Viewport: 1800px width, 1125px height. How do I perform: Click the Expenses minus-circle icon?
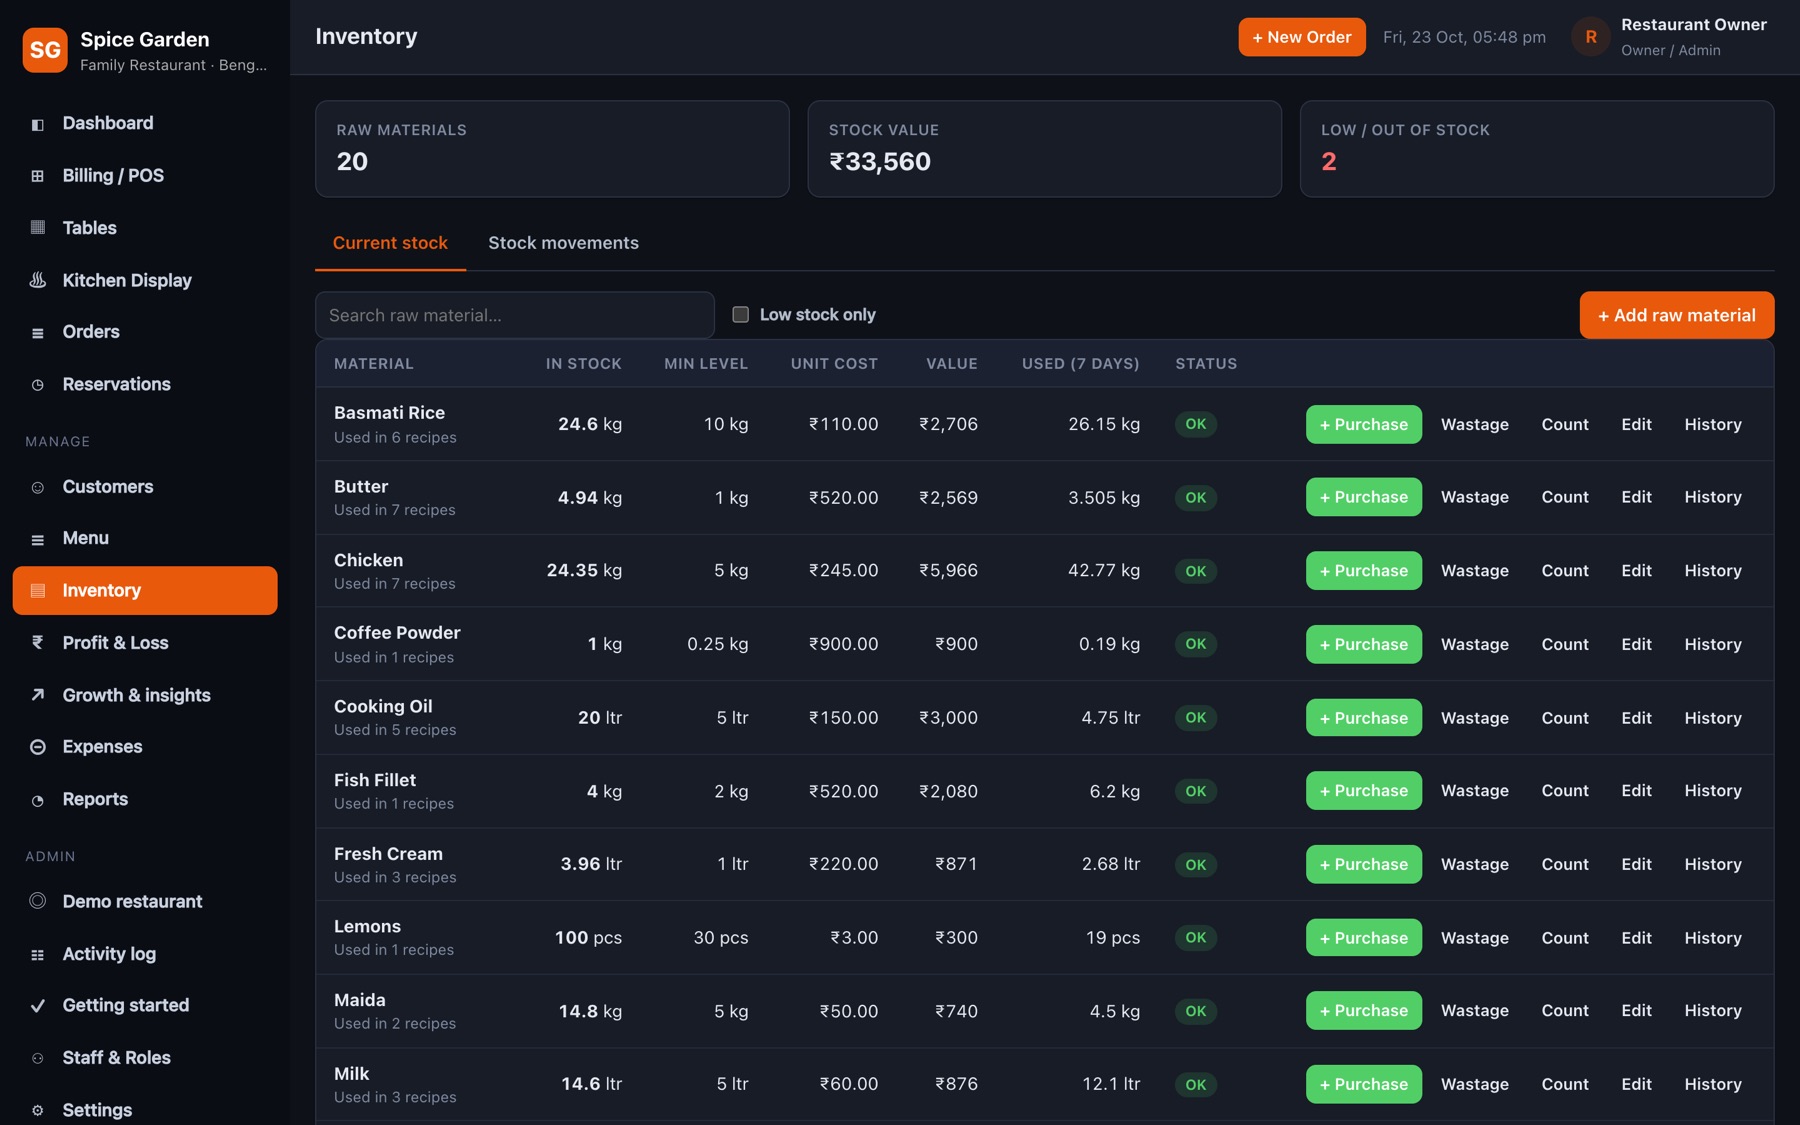coord(38,747)
